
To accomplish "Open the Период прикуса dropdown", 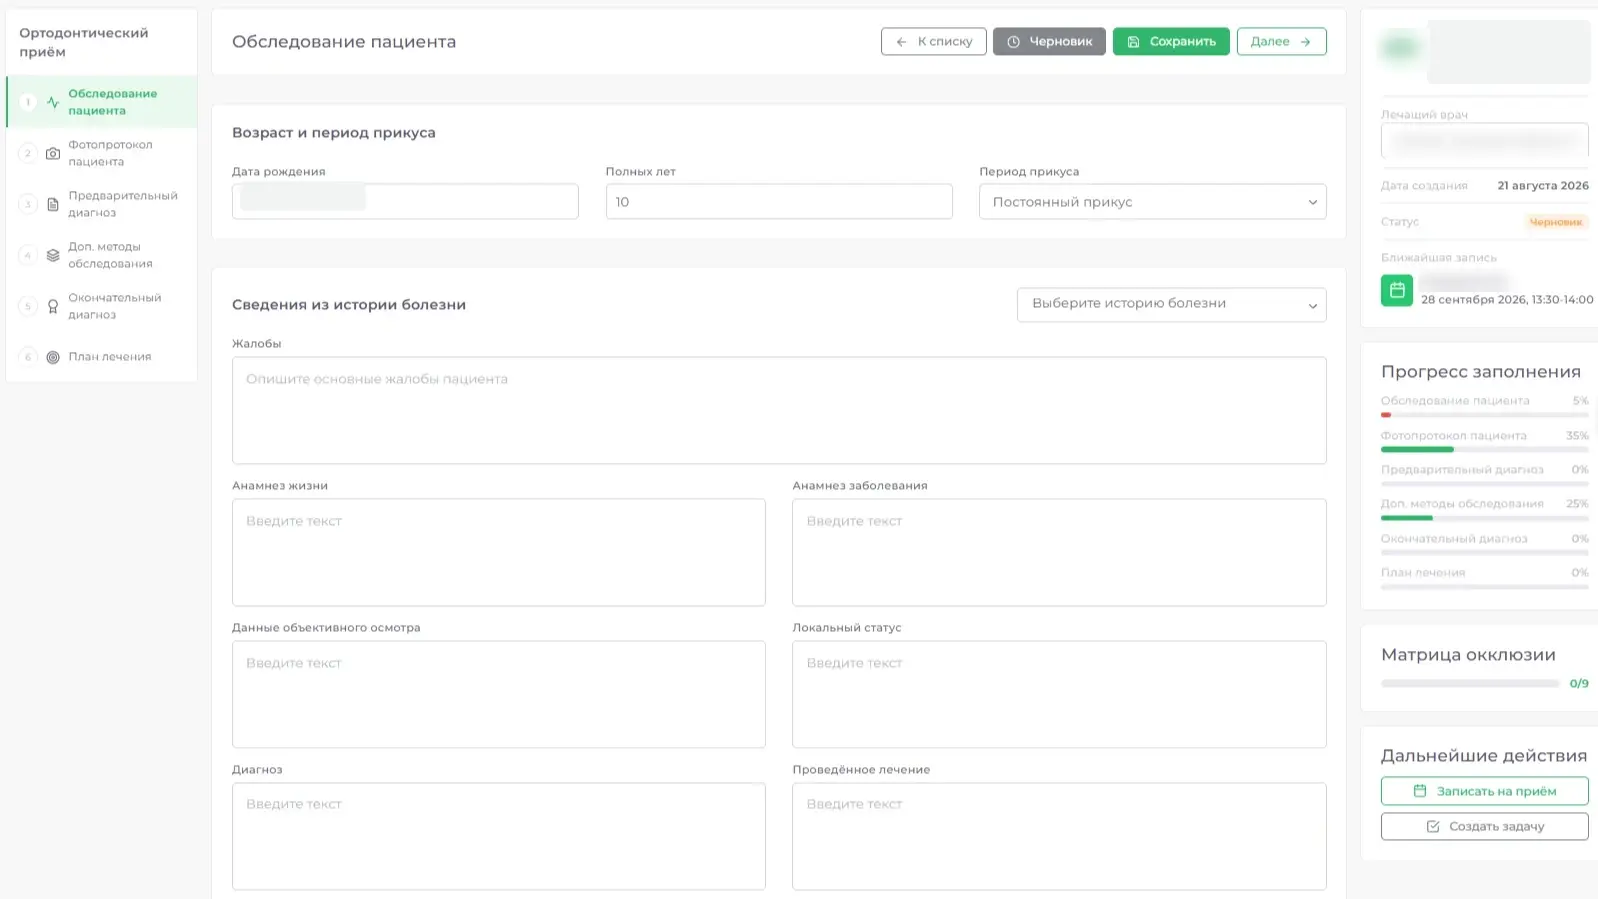I will coord(1152,201).
